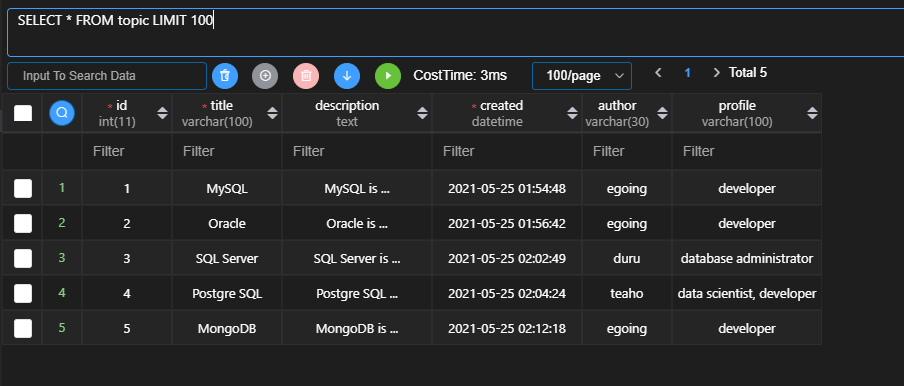Click the 'title' column header label
The height and width of the screenshot is (386, 904).
tap(221, 105)
